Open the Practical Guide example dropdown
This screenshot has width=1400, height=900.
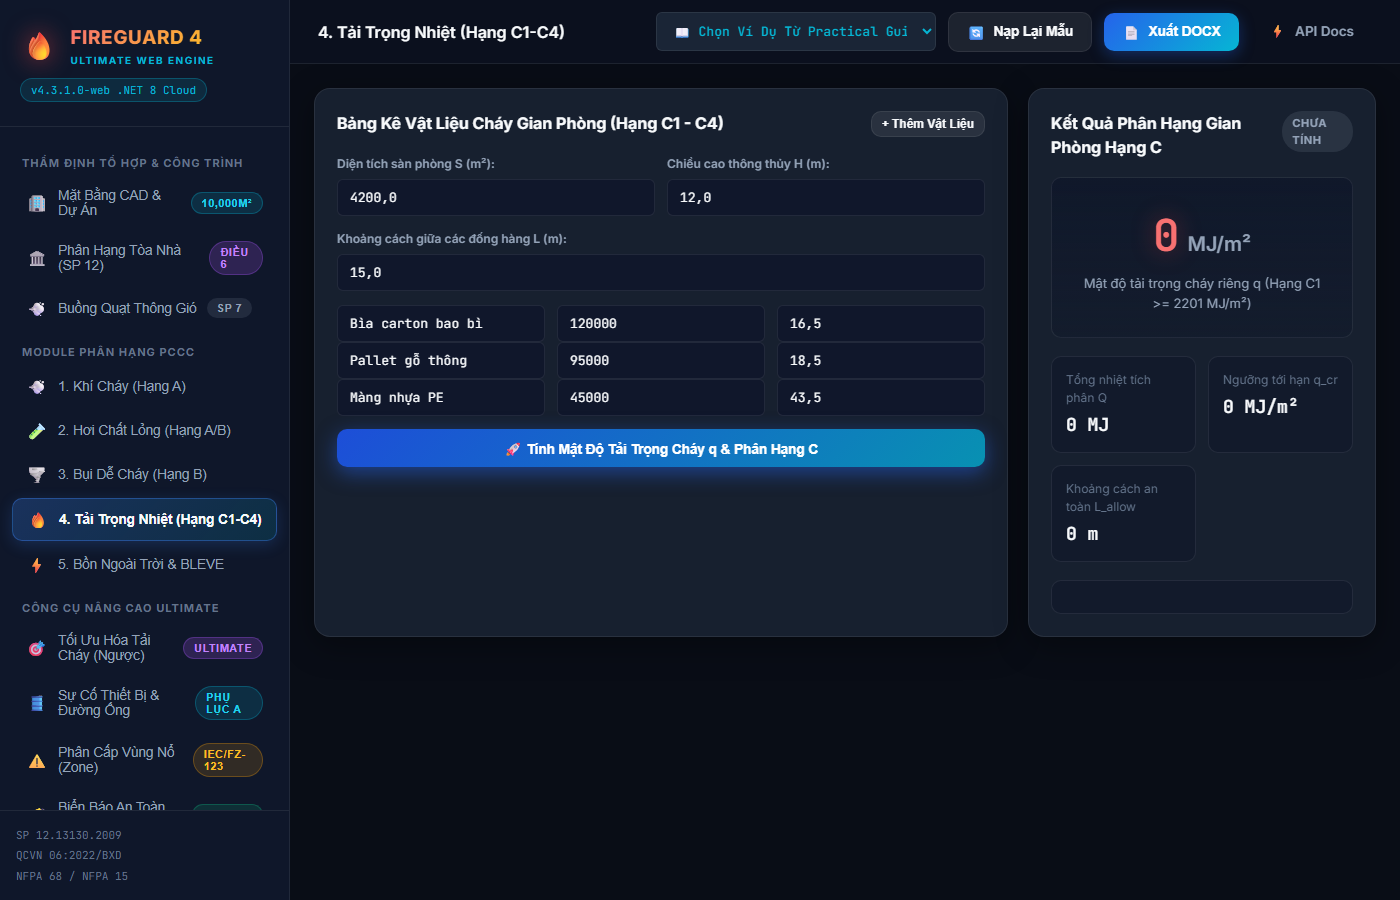pyautogui.click(x=796, y=32)
